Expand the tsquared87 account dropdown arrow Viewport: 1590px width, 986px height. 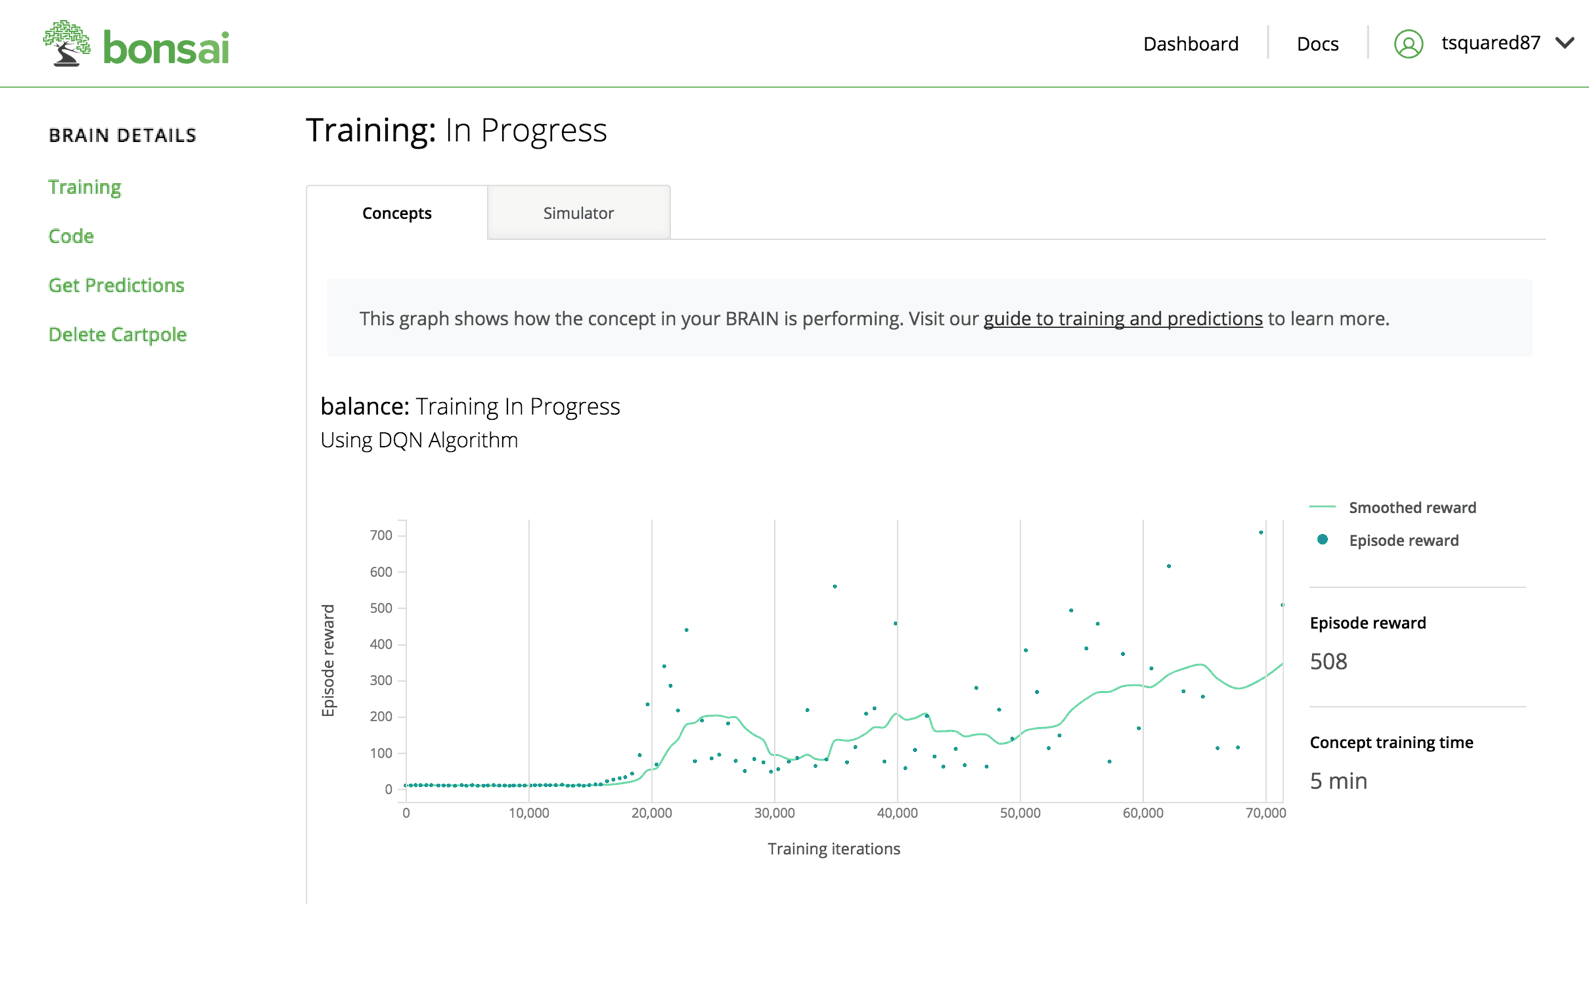[x=1564, y=43]
